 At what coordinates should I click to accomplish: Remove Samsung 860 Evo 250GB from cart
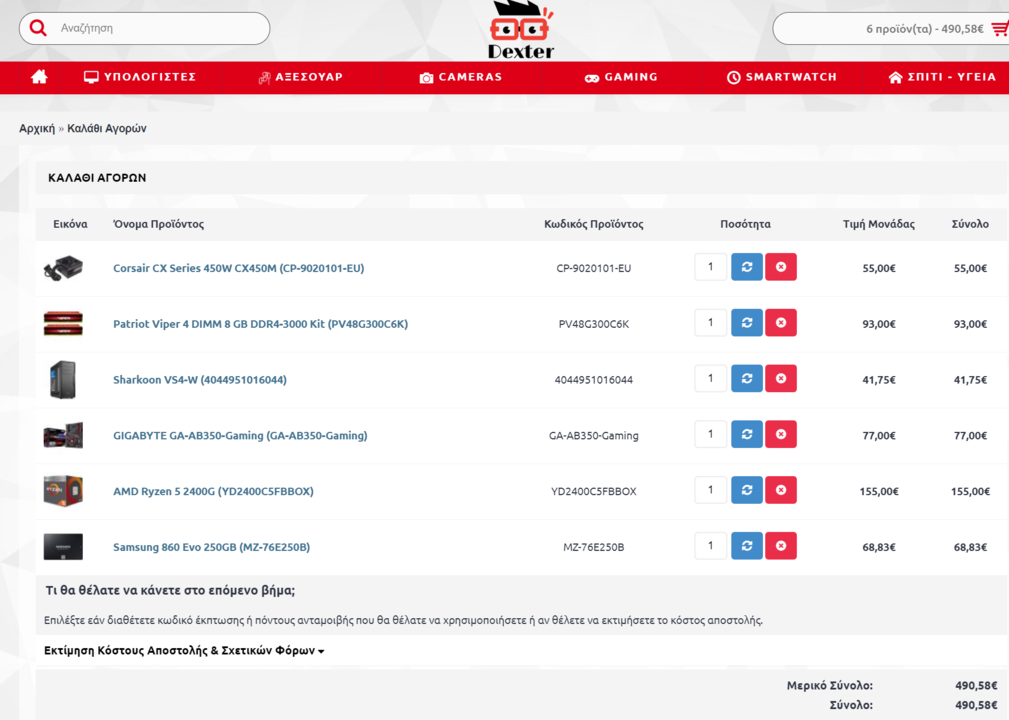[781, 546]
